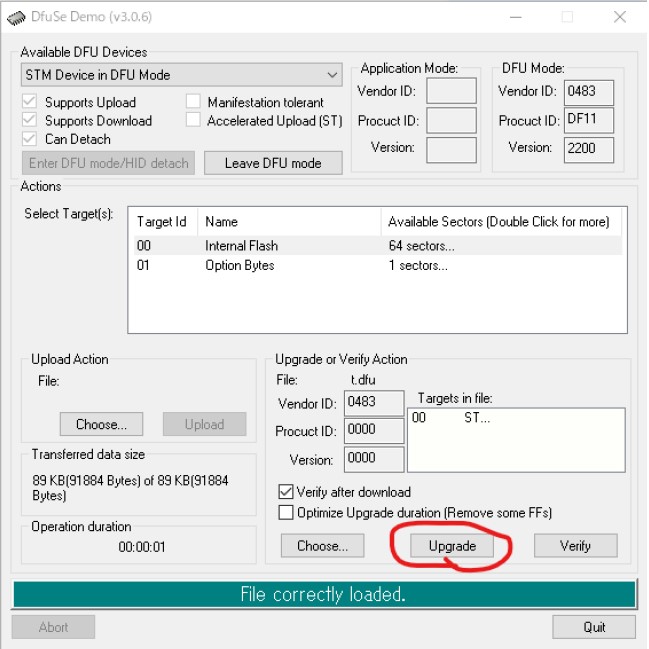
Task: Click the Enter DFU mode/HID detach button
Action: (x=108, y=163)
